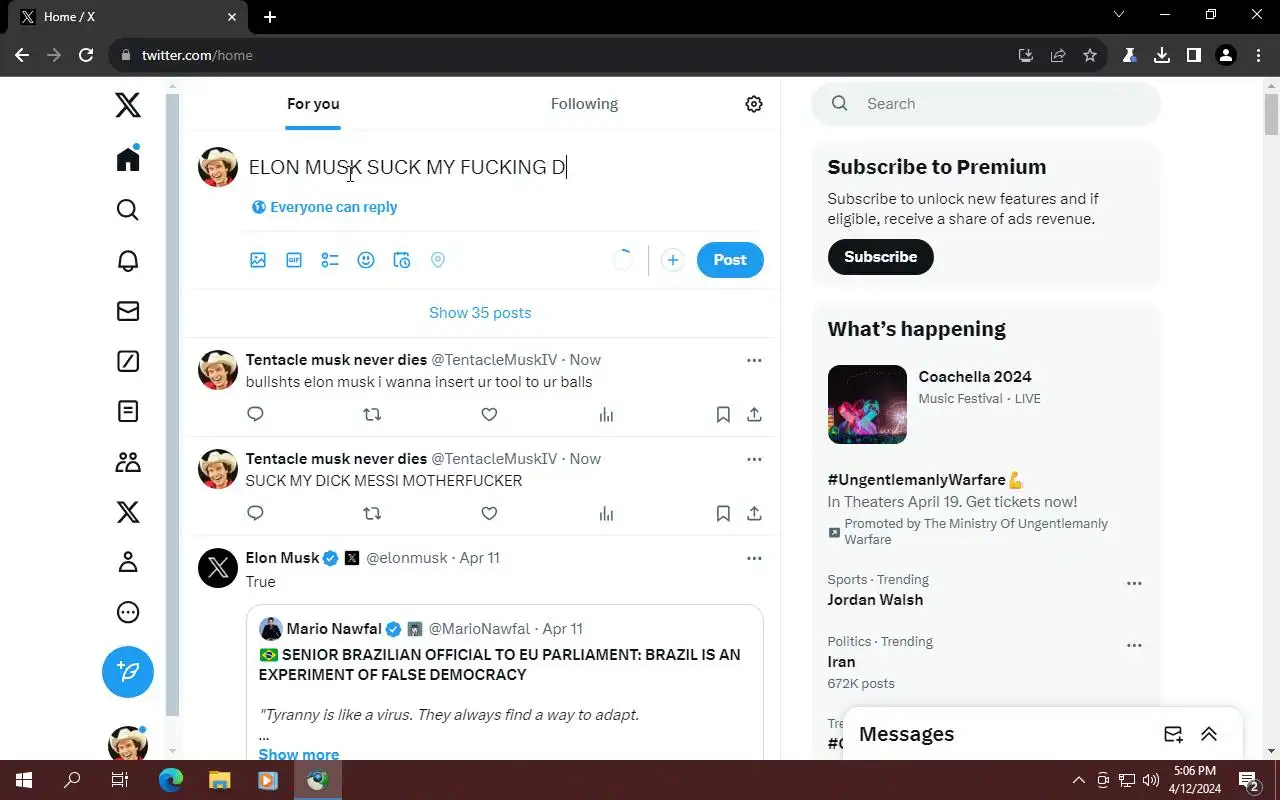Click Show 35 posts link
Viewport: 1280px width, 800px height.
[x=480, y=313]
